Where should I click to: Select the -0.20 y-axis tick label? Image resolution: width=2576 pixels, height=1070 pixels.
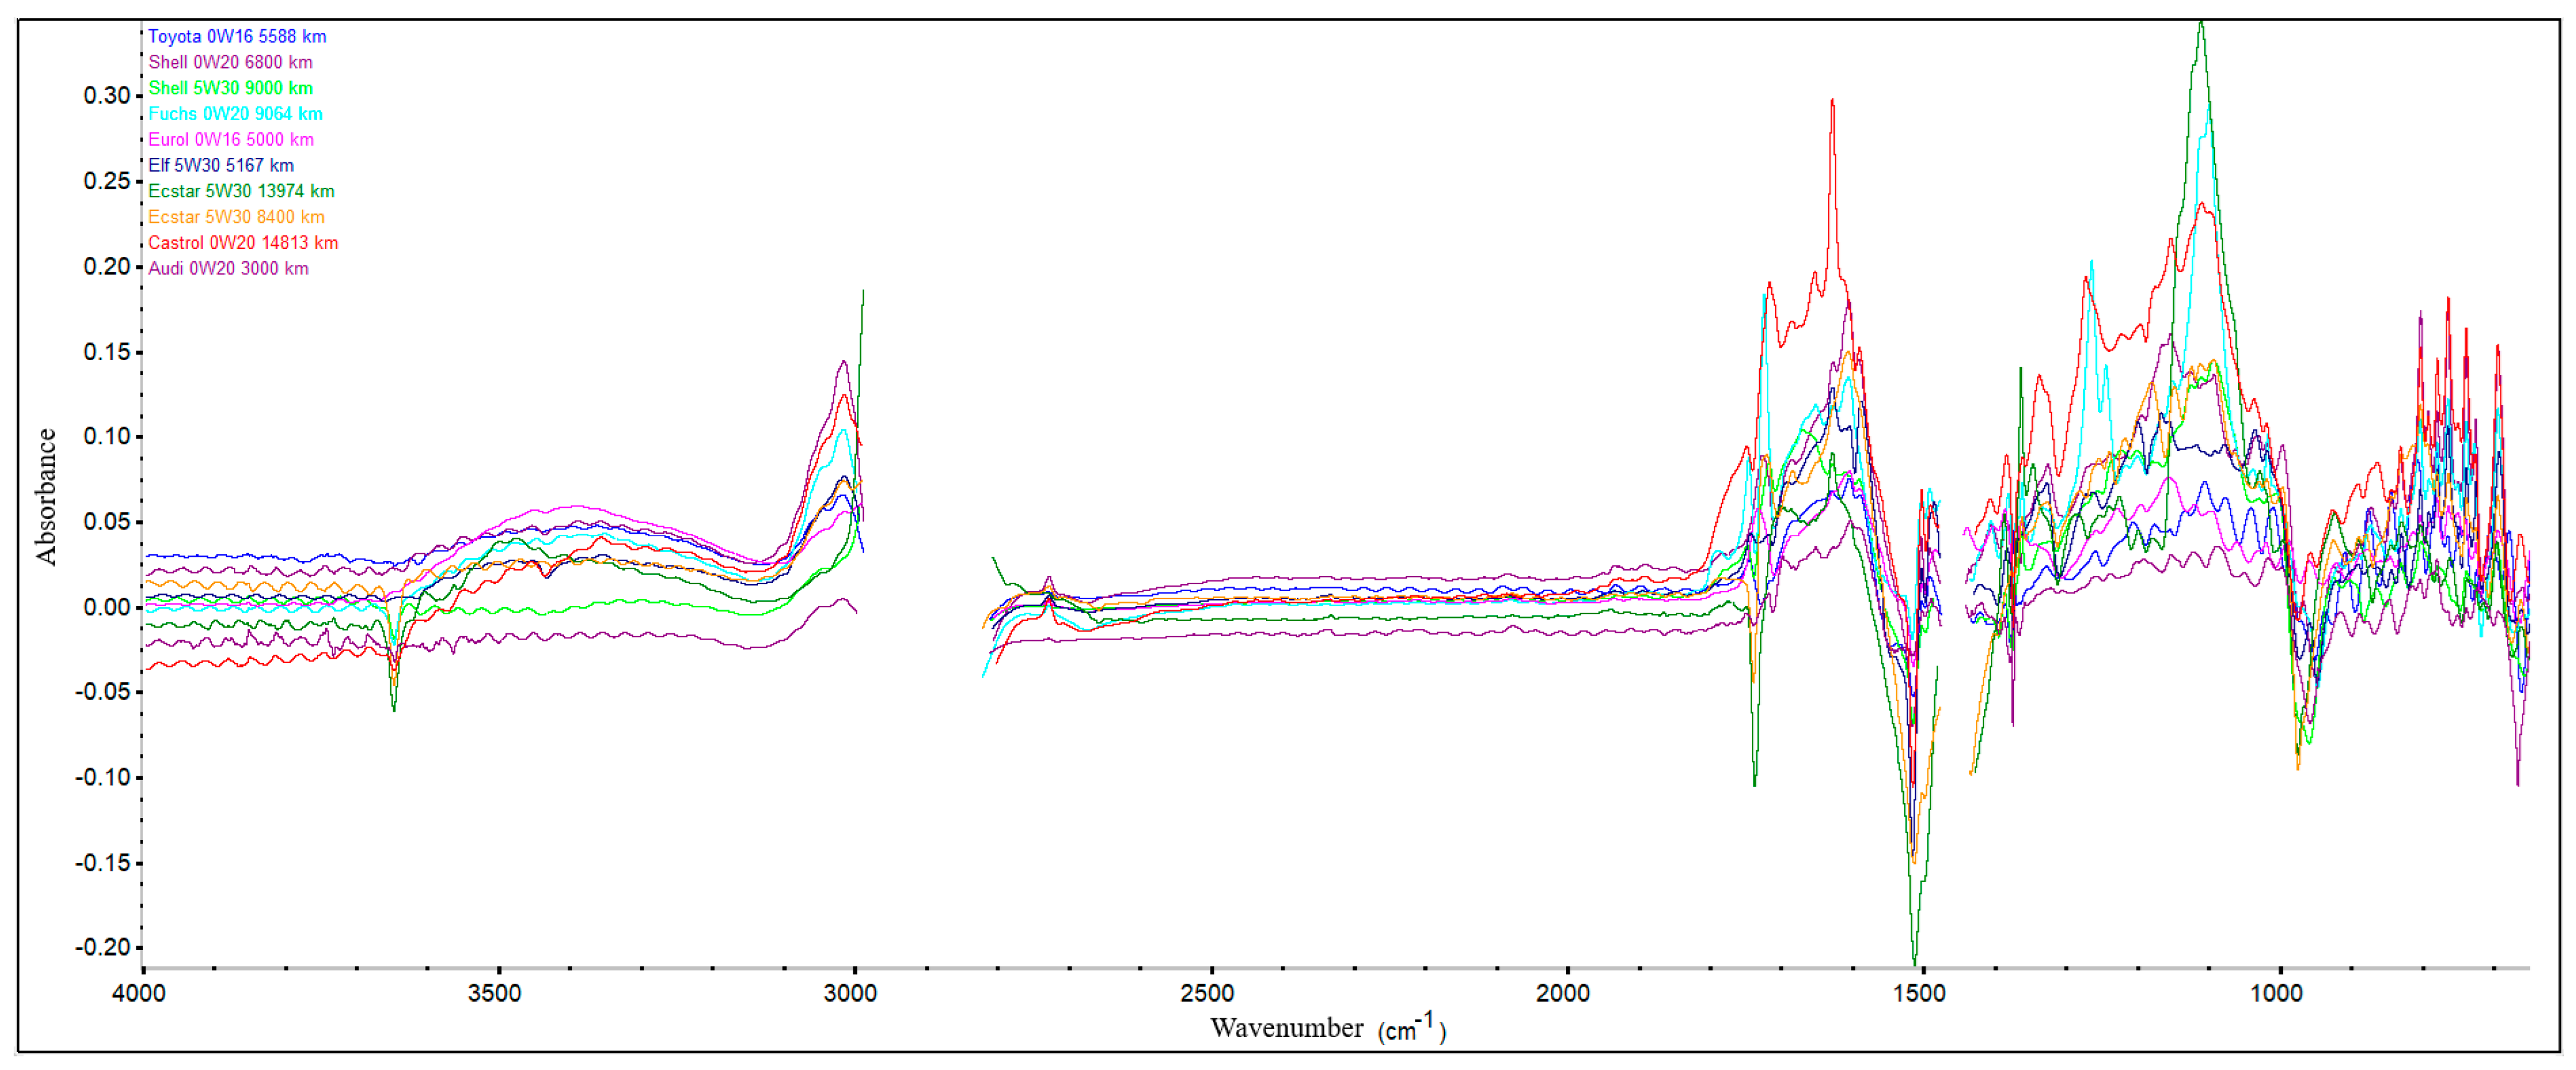coord(103,948)
